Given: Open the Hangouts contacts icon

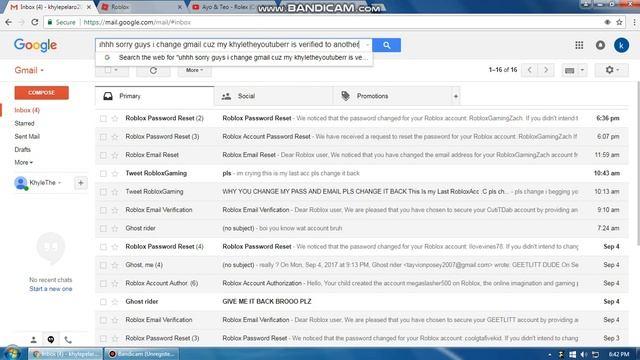Looking at the screenshot, I should tap(33, 340).
